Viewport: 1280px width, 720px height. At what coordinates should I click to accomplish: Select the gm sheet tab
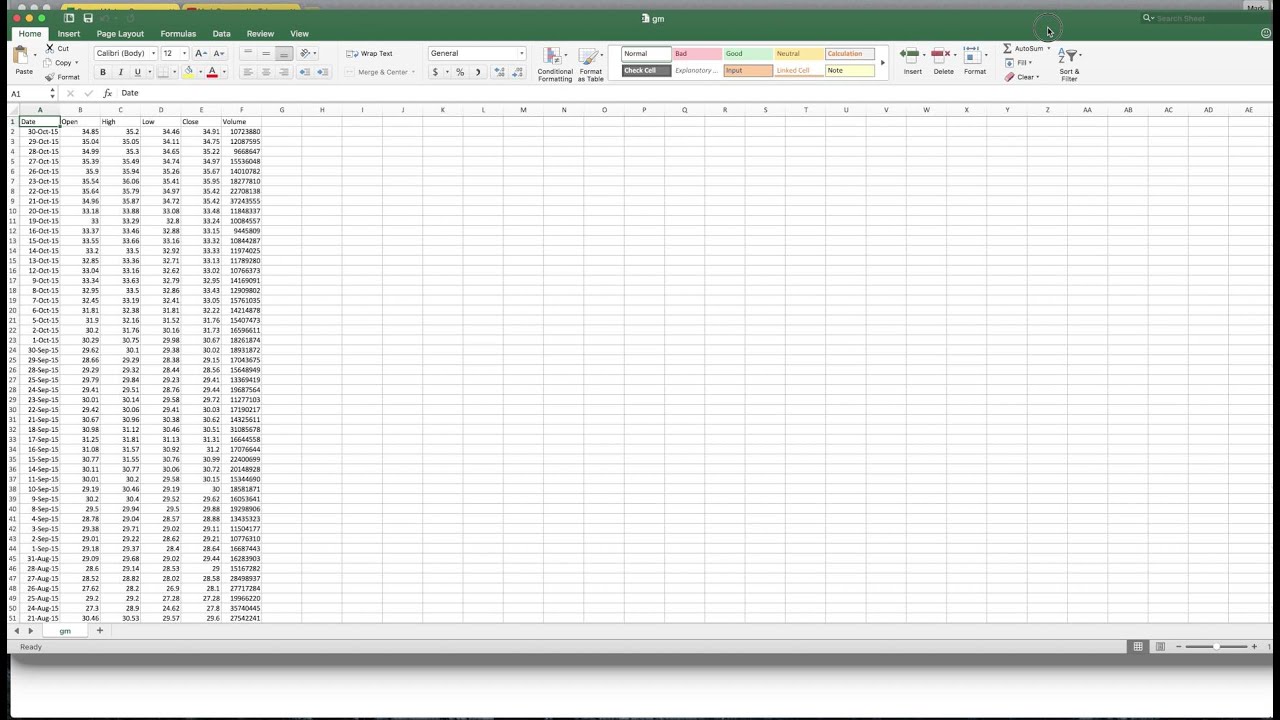[x=65, y=631]
